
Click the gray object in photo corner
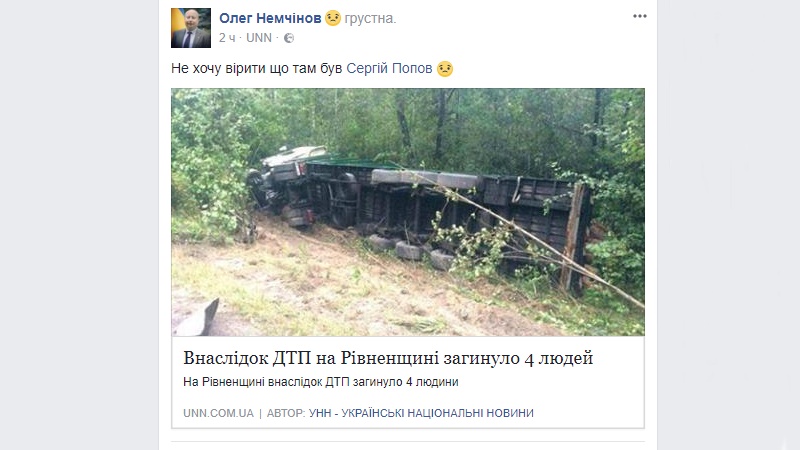[x=197, y=319]
